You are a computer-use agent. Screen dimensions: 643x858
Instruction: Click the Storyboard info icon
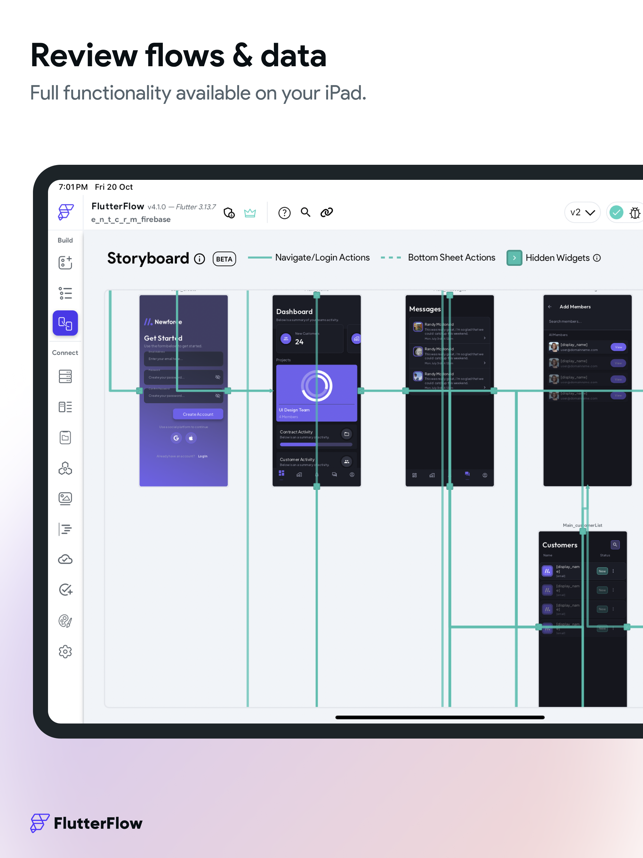200,259
